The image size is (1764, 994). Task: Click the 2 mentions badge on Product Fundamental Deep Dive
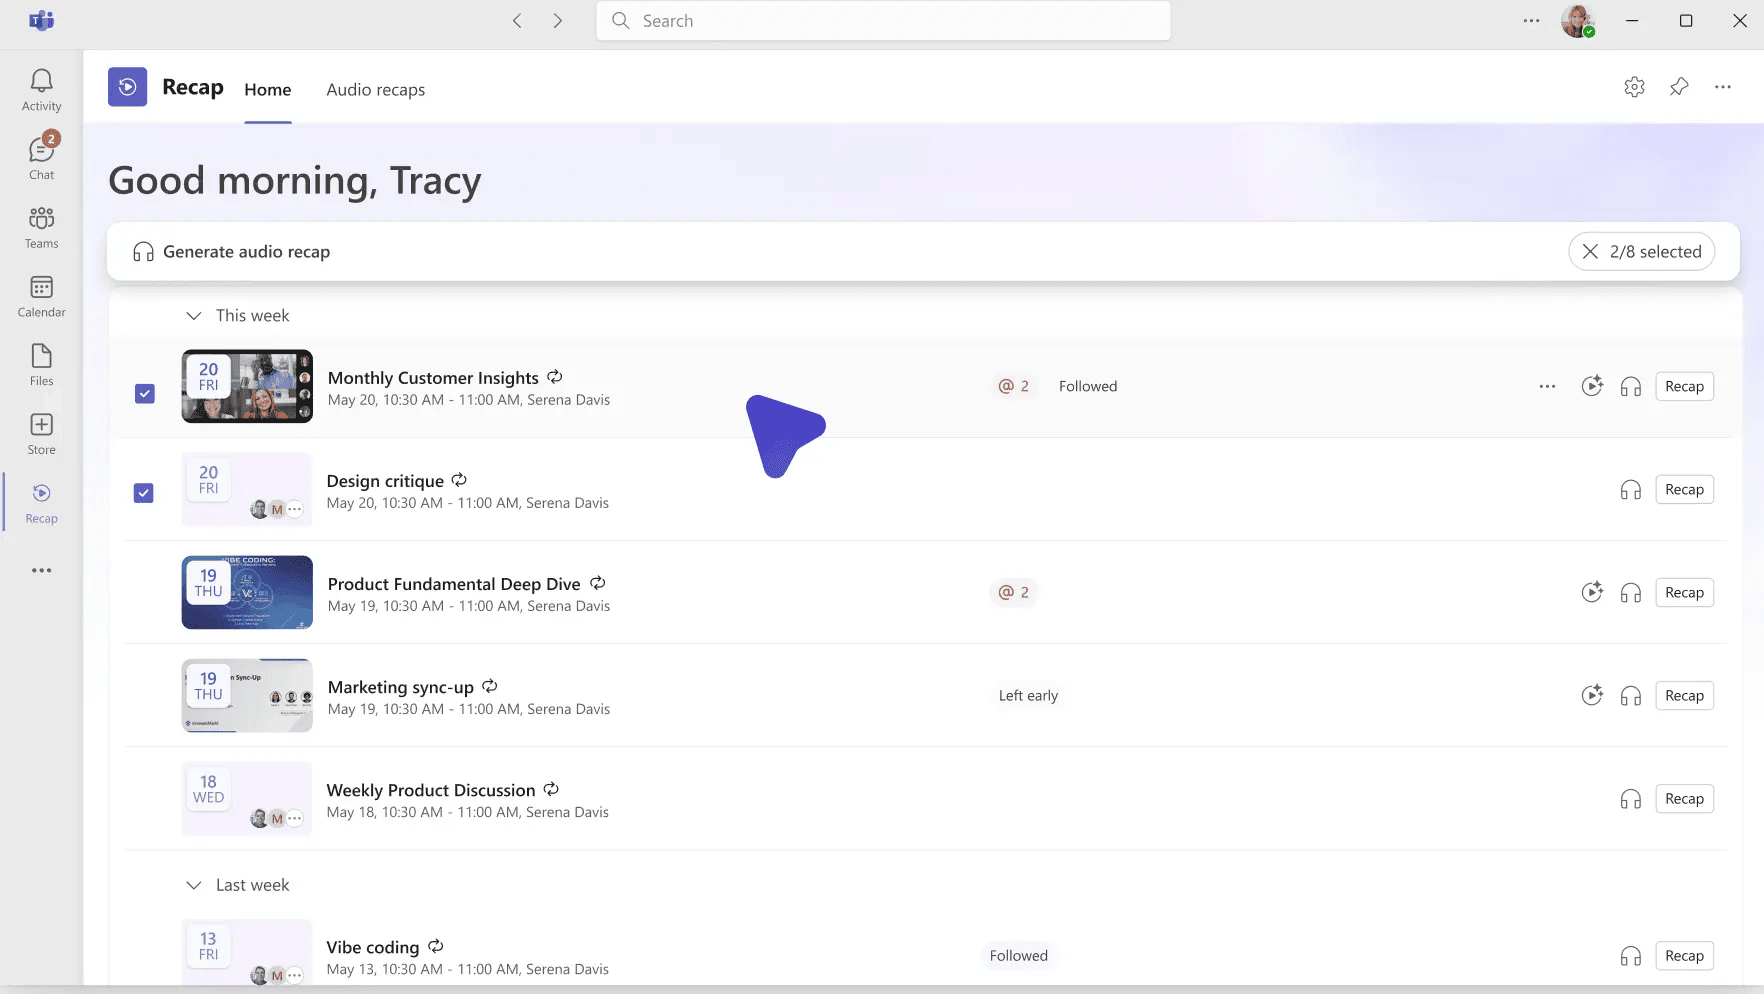point(1013,592)
